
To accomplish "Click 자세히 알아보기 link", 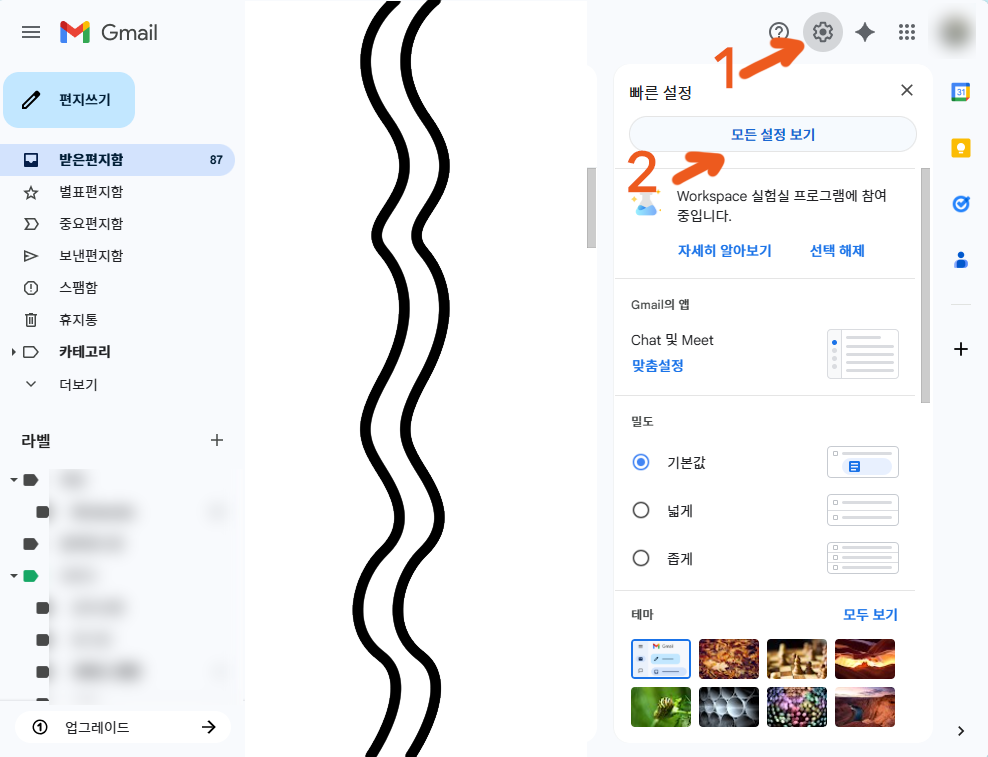I will pos(725,250).
